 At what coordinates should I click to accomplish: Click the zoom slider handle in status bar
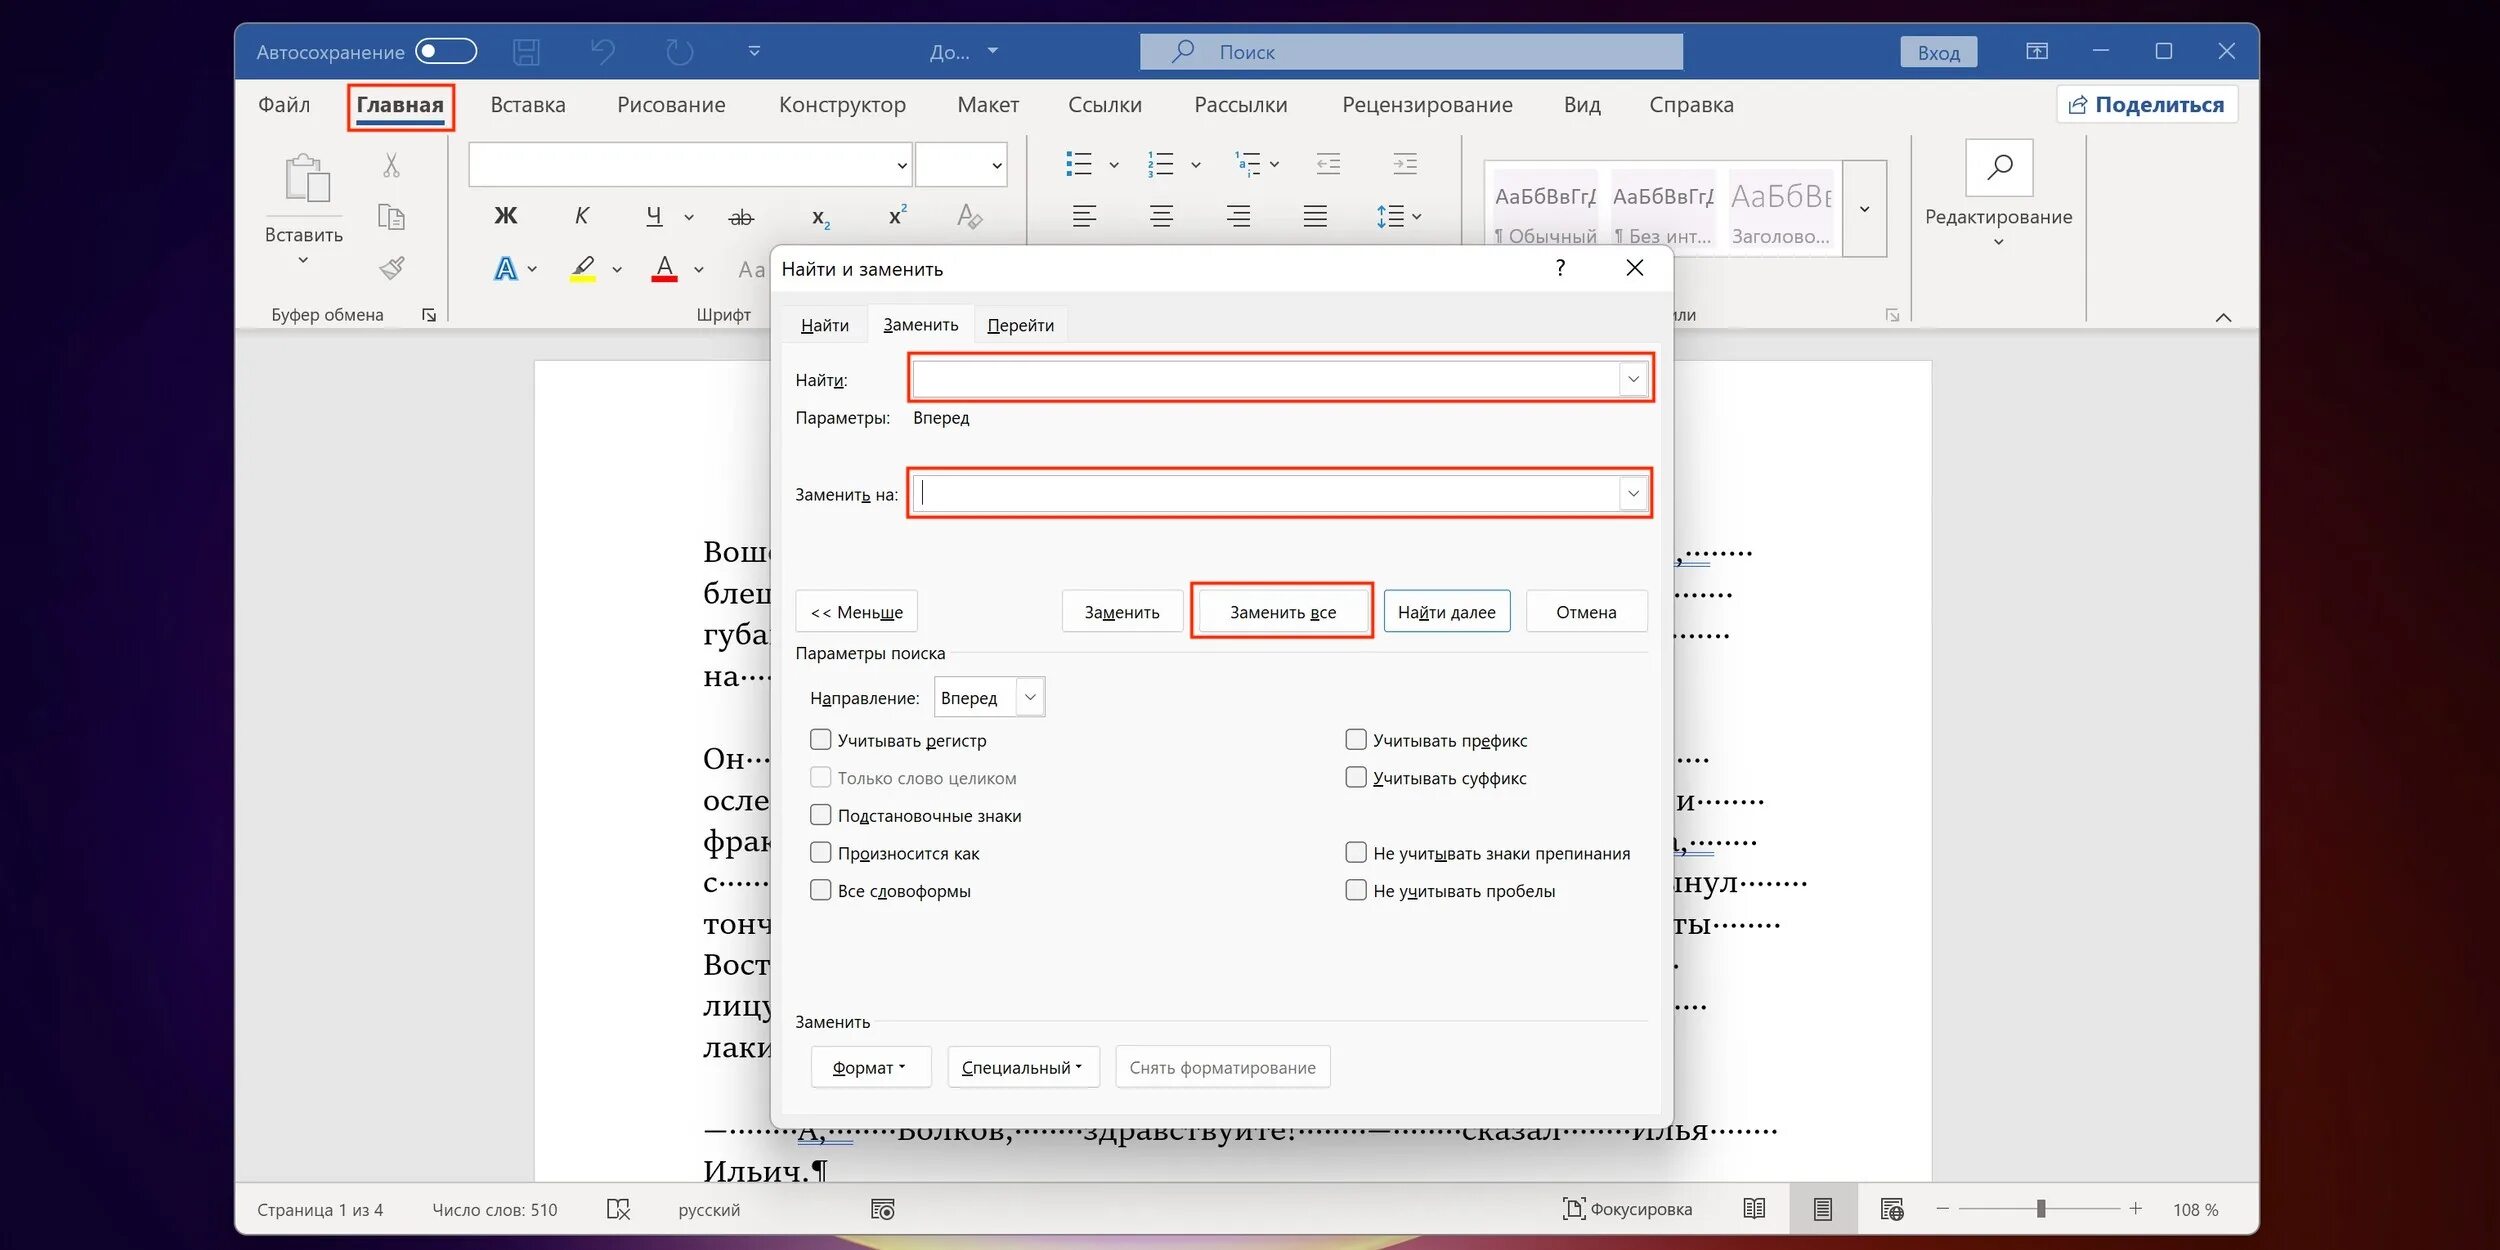tap(2041, 1209)
